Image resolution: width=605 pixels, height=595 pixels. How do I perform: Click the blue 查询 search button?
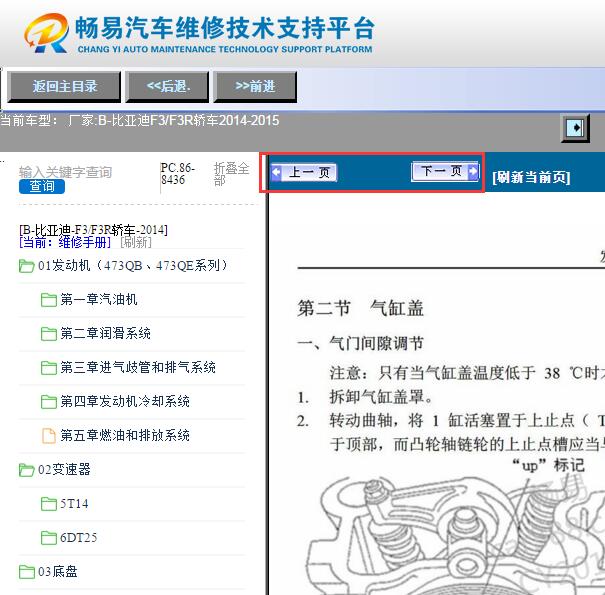41,186
